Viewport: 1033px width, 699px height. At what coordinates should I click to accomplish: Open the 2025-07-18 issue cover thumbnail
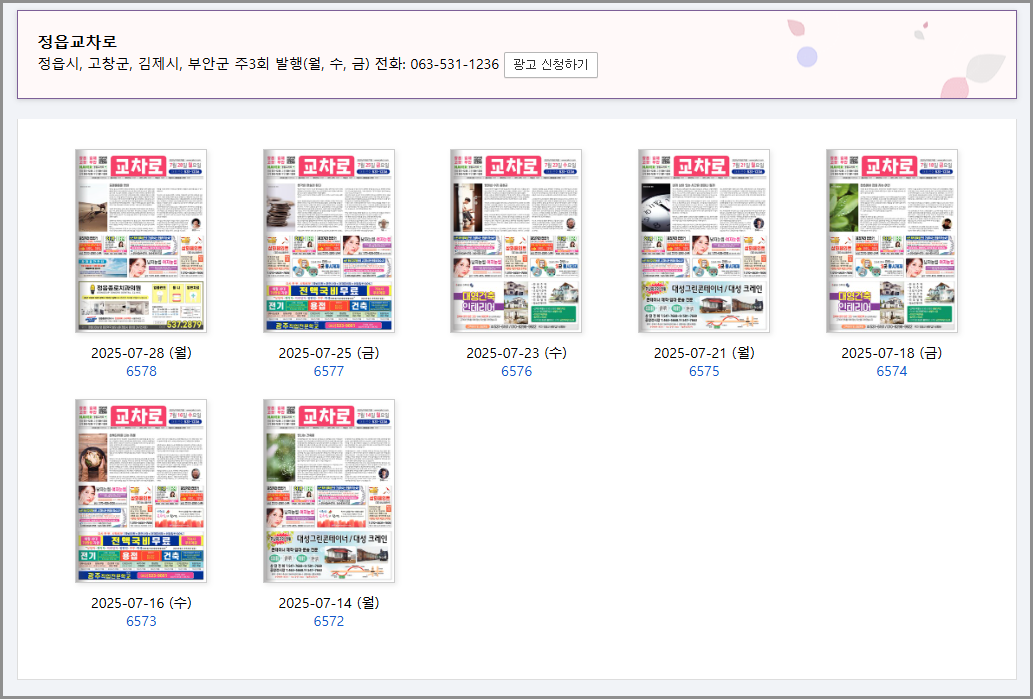tap(892, 241)
